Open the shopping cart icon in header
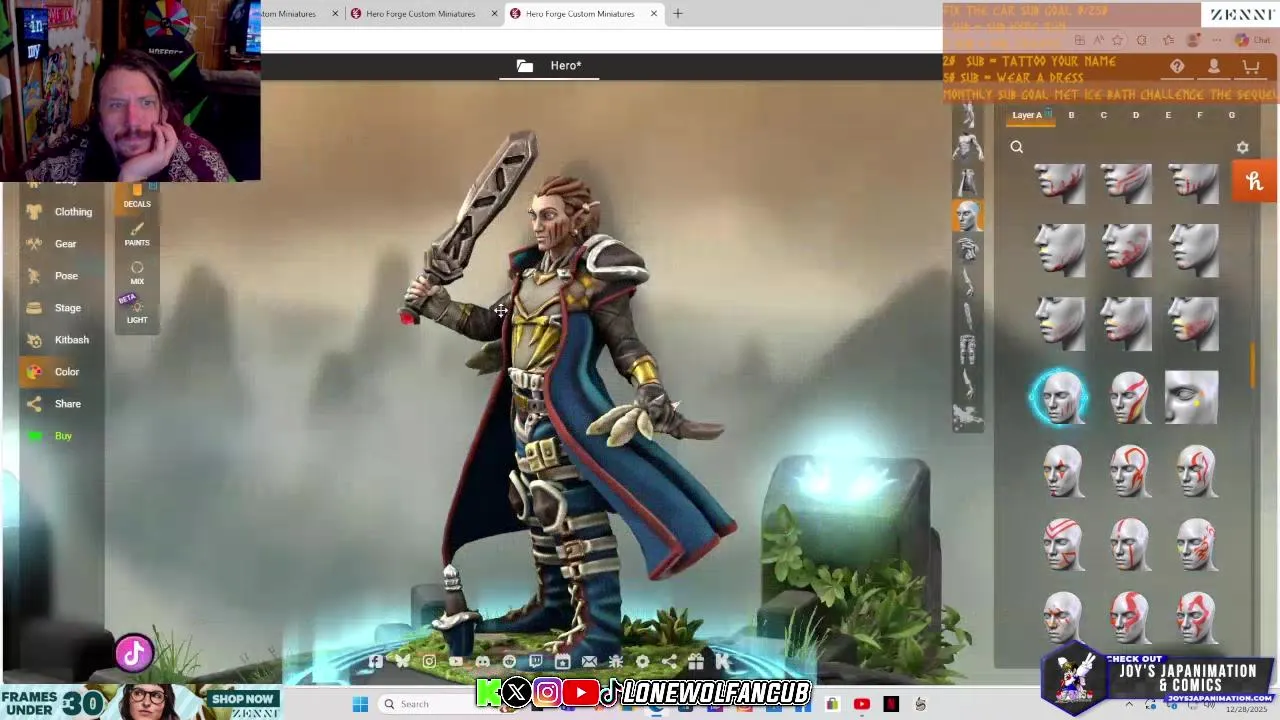The height and width of the screenshot is (720, 1280). click(1250, 67)
